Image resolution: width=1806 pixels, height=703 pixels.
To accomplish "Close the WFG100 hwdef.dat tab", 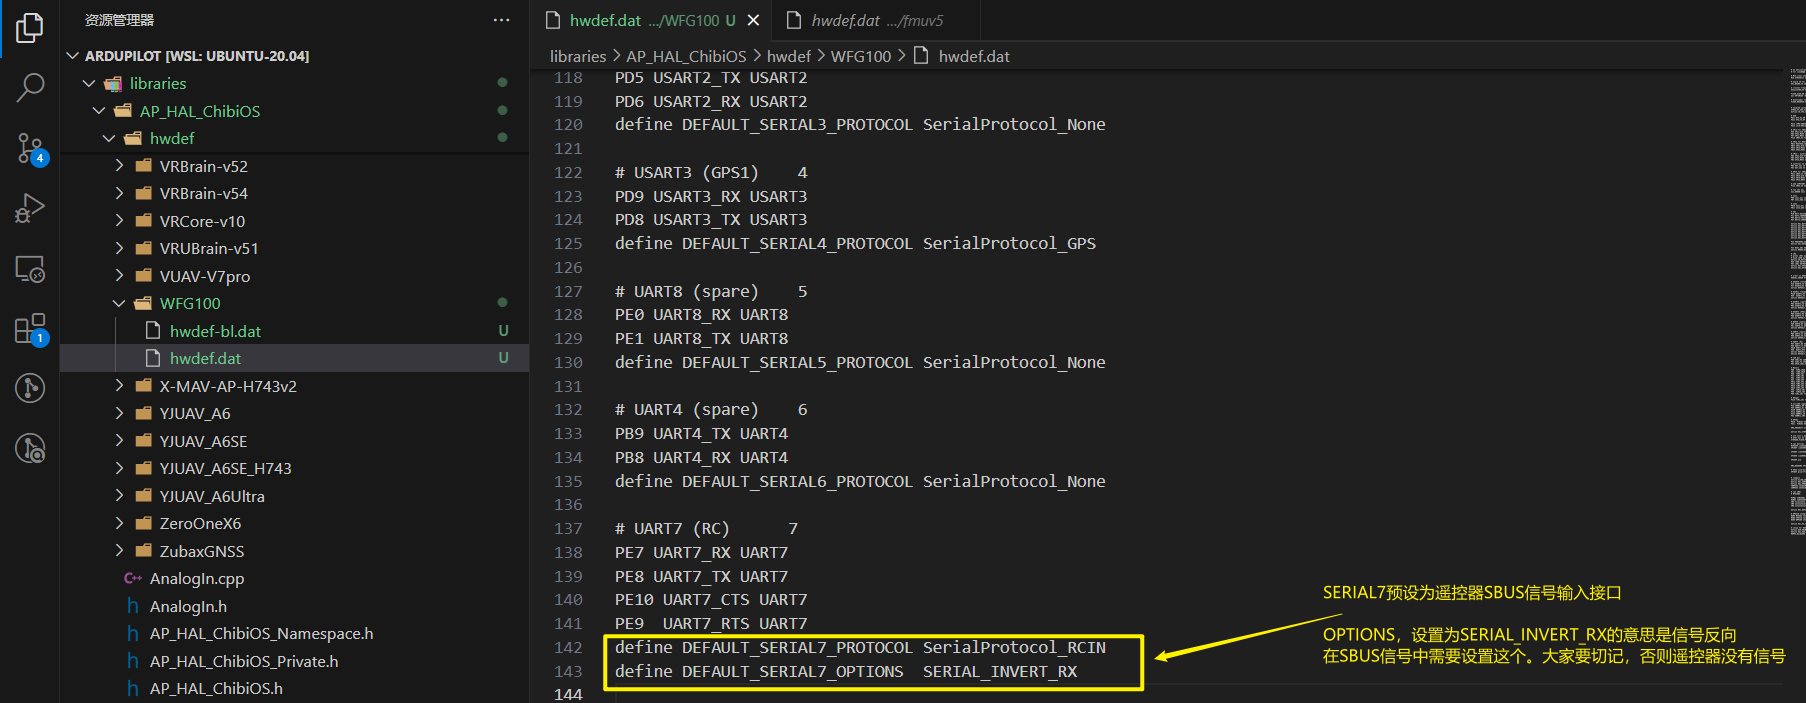I will point(754,20).
